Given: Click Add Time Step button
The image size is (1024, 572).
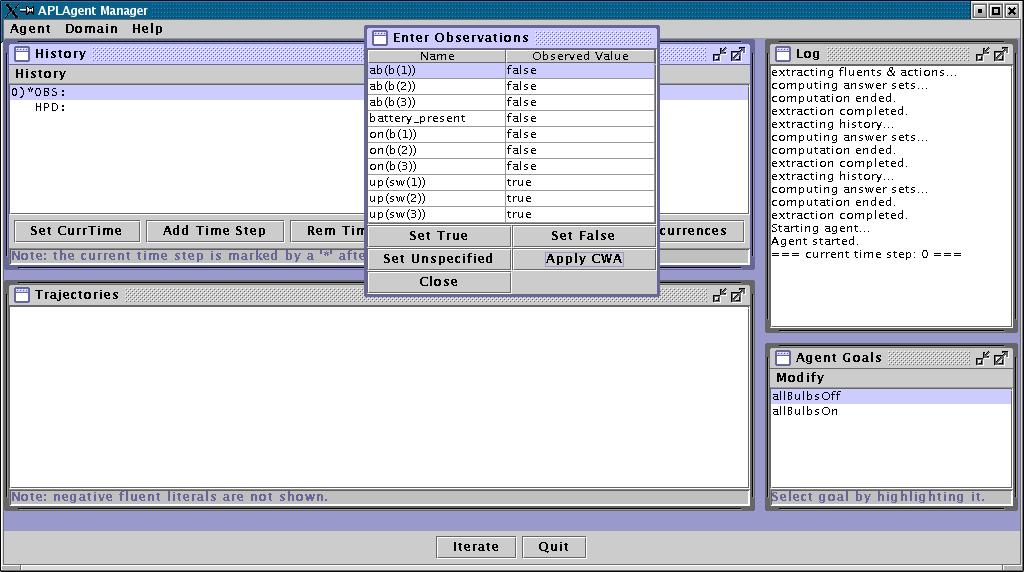Looking at the screenshot, I should pyautogui.click(x=214, y=231).
